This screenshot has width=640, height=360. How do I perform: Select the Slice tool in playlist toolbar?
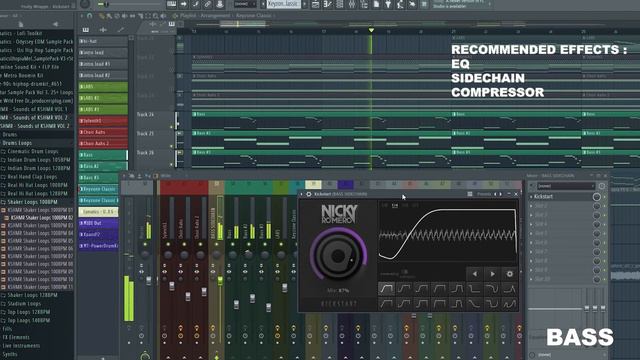140,16
